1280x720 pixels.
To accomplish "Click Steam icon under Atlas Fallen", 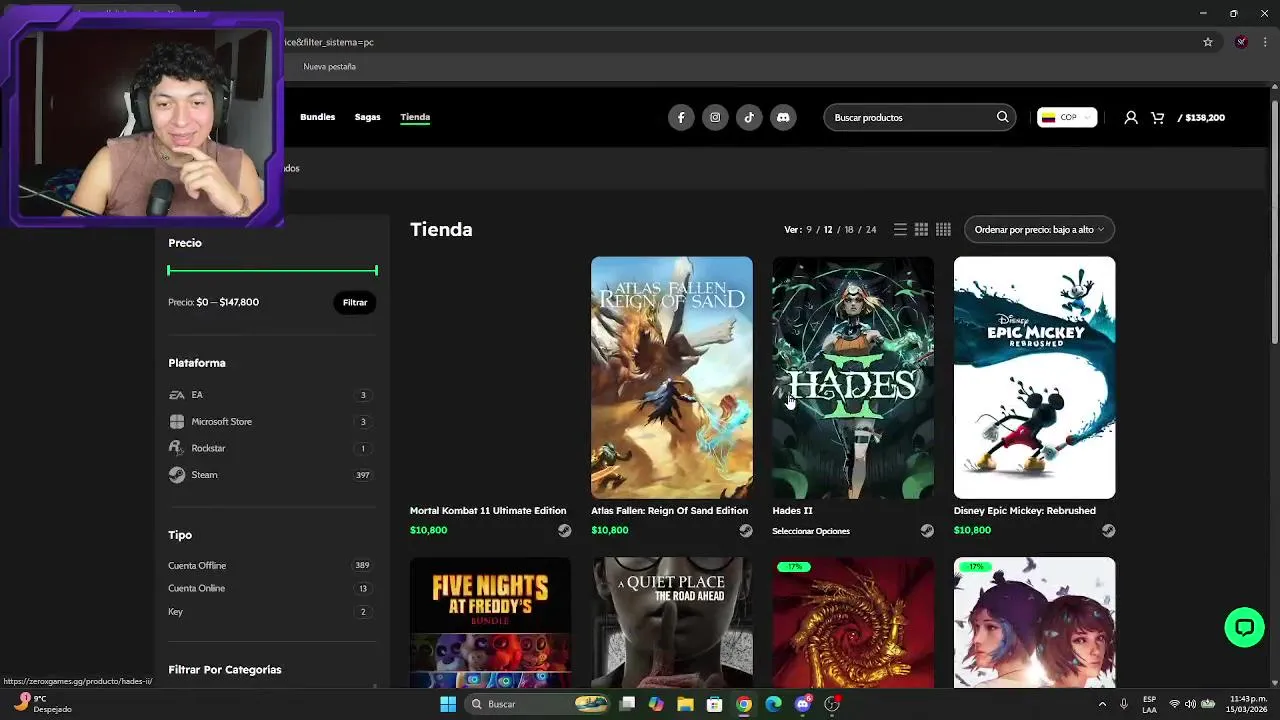I will click(745, 530).
